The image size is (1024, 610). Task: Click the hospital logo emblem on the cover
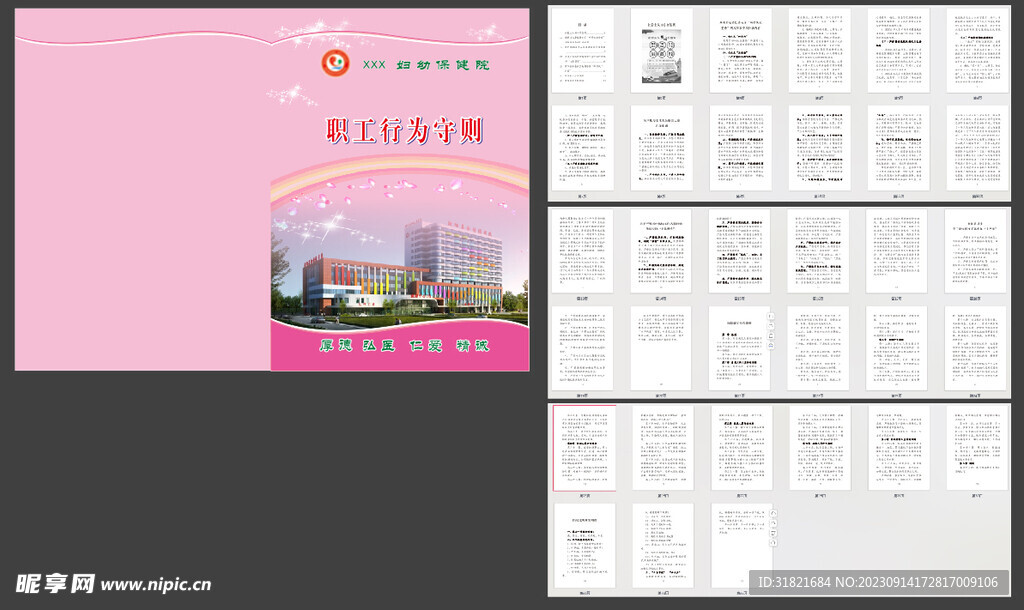[335, 61]
